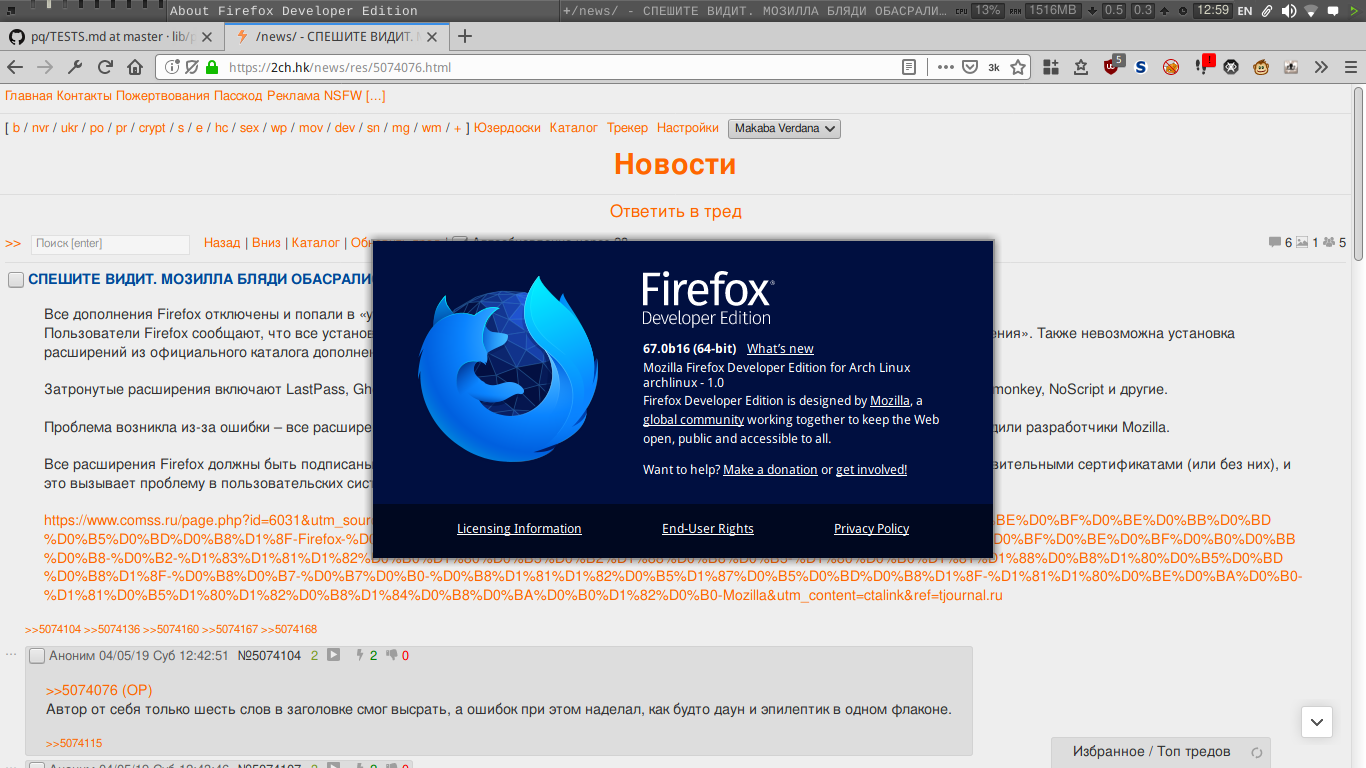Open a new browser tab
The image size is (1366, 768).
(x=464, y=37)
